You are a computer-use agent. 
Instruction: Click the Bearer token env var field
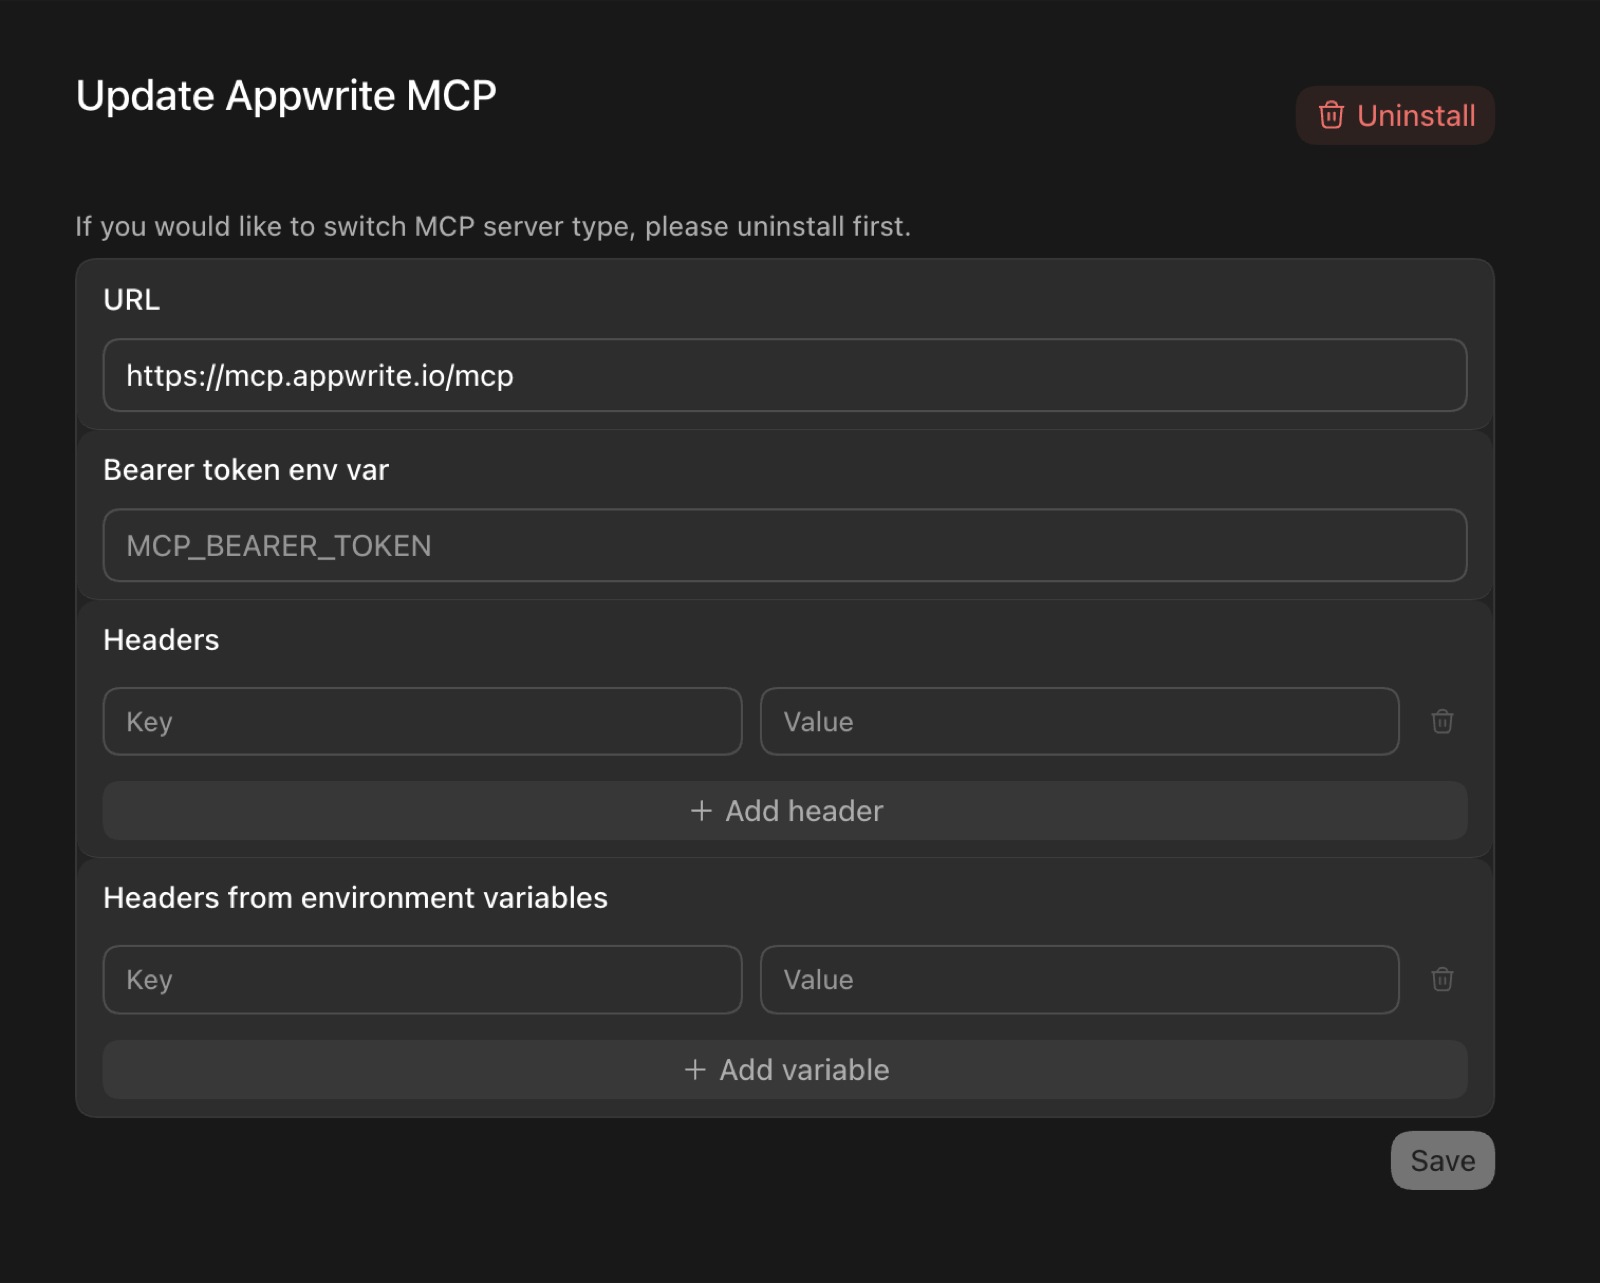click(x=785, y=545)
